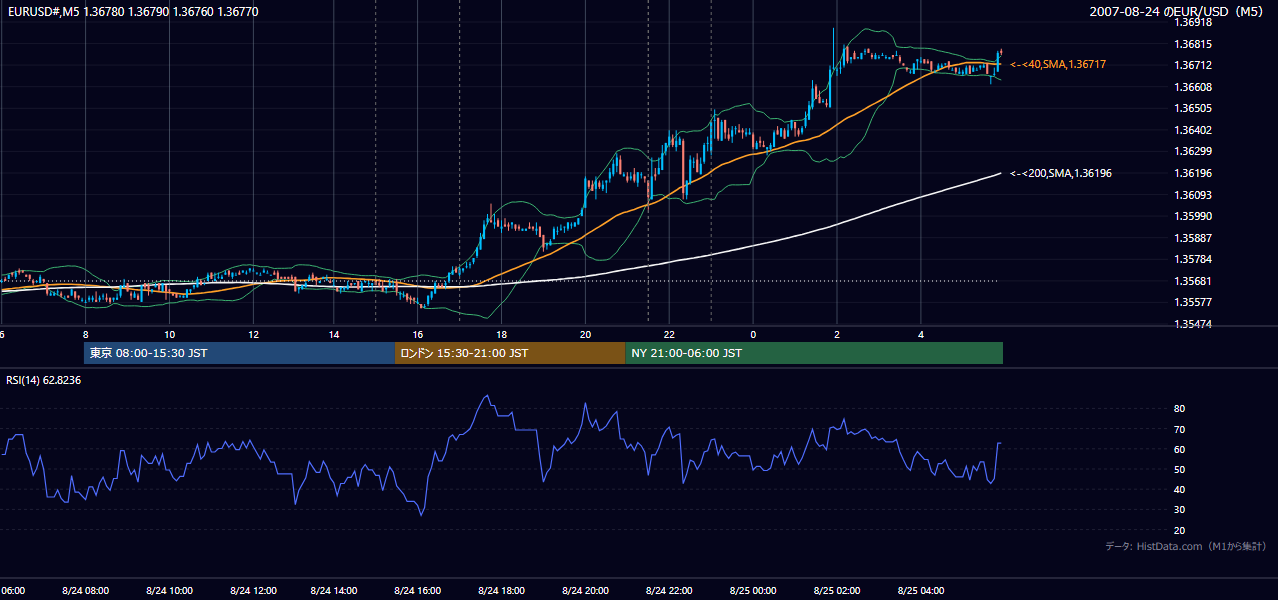
Task: Click the NY 21:00-06:00 JST session bar
Action: pos(814,353)
